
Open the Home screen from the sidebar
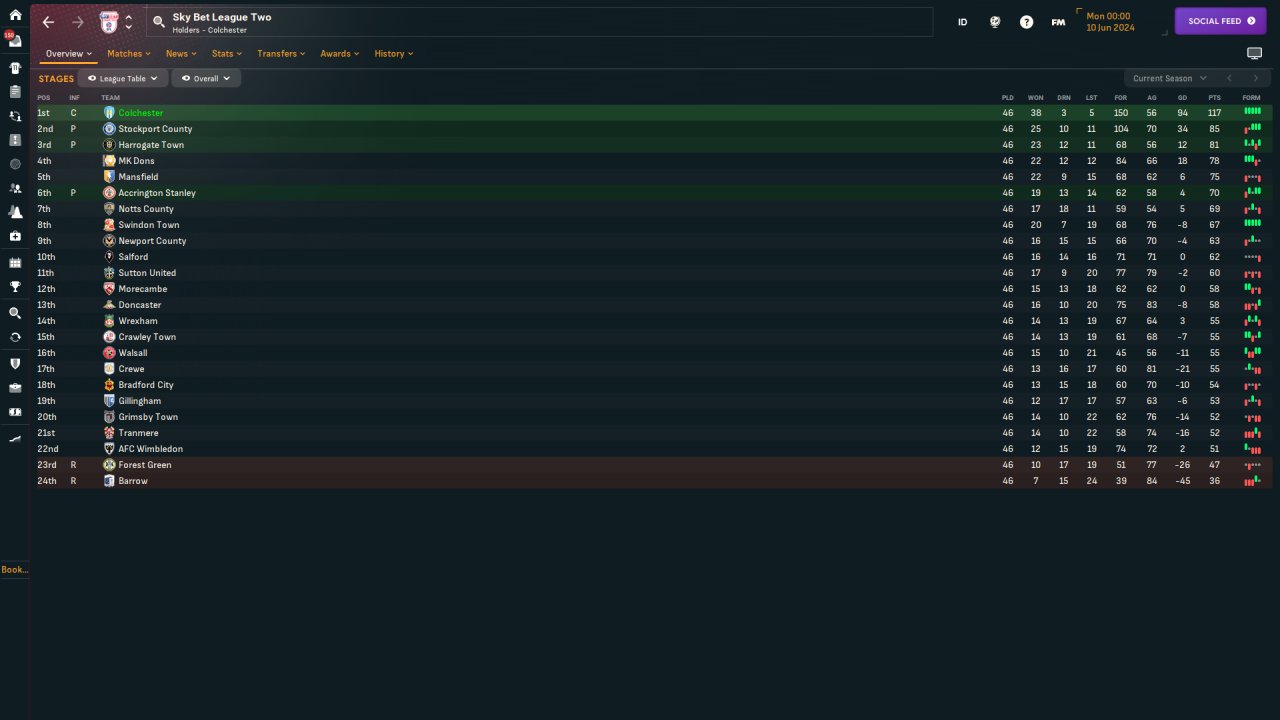click(15, 15)
